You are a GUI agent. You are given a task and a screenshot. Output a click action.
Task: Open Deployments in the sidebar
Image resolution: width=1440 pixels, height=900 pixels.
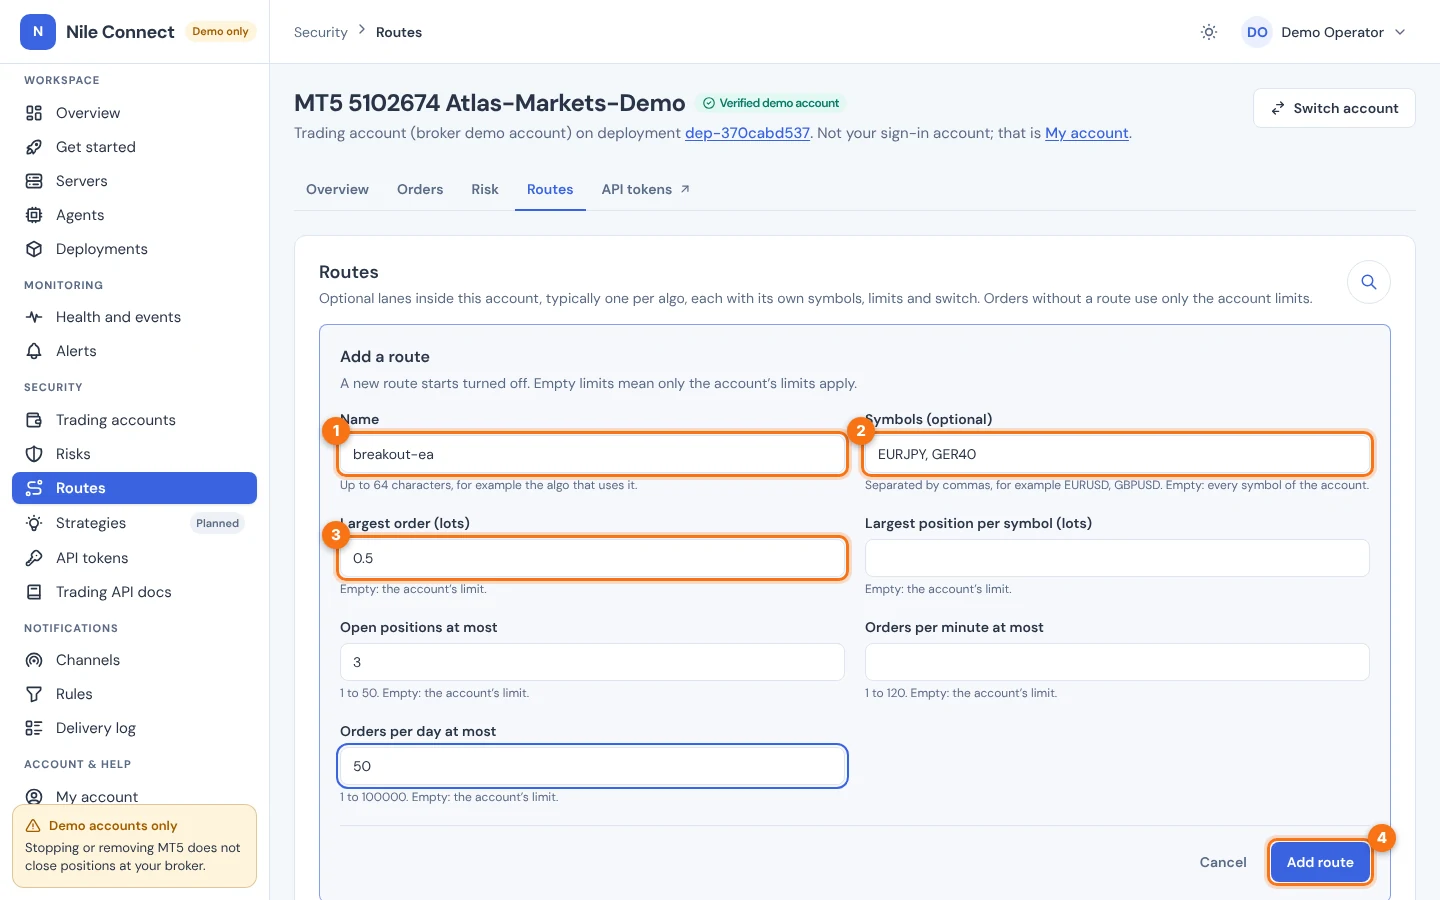pos(134,249)
